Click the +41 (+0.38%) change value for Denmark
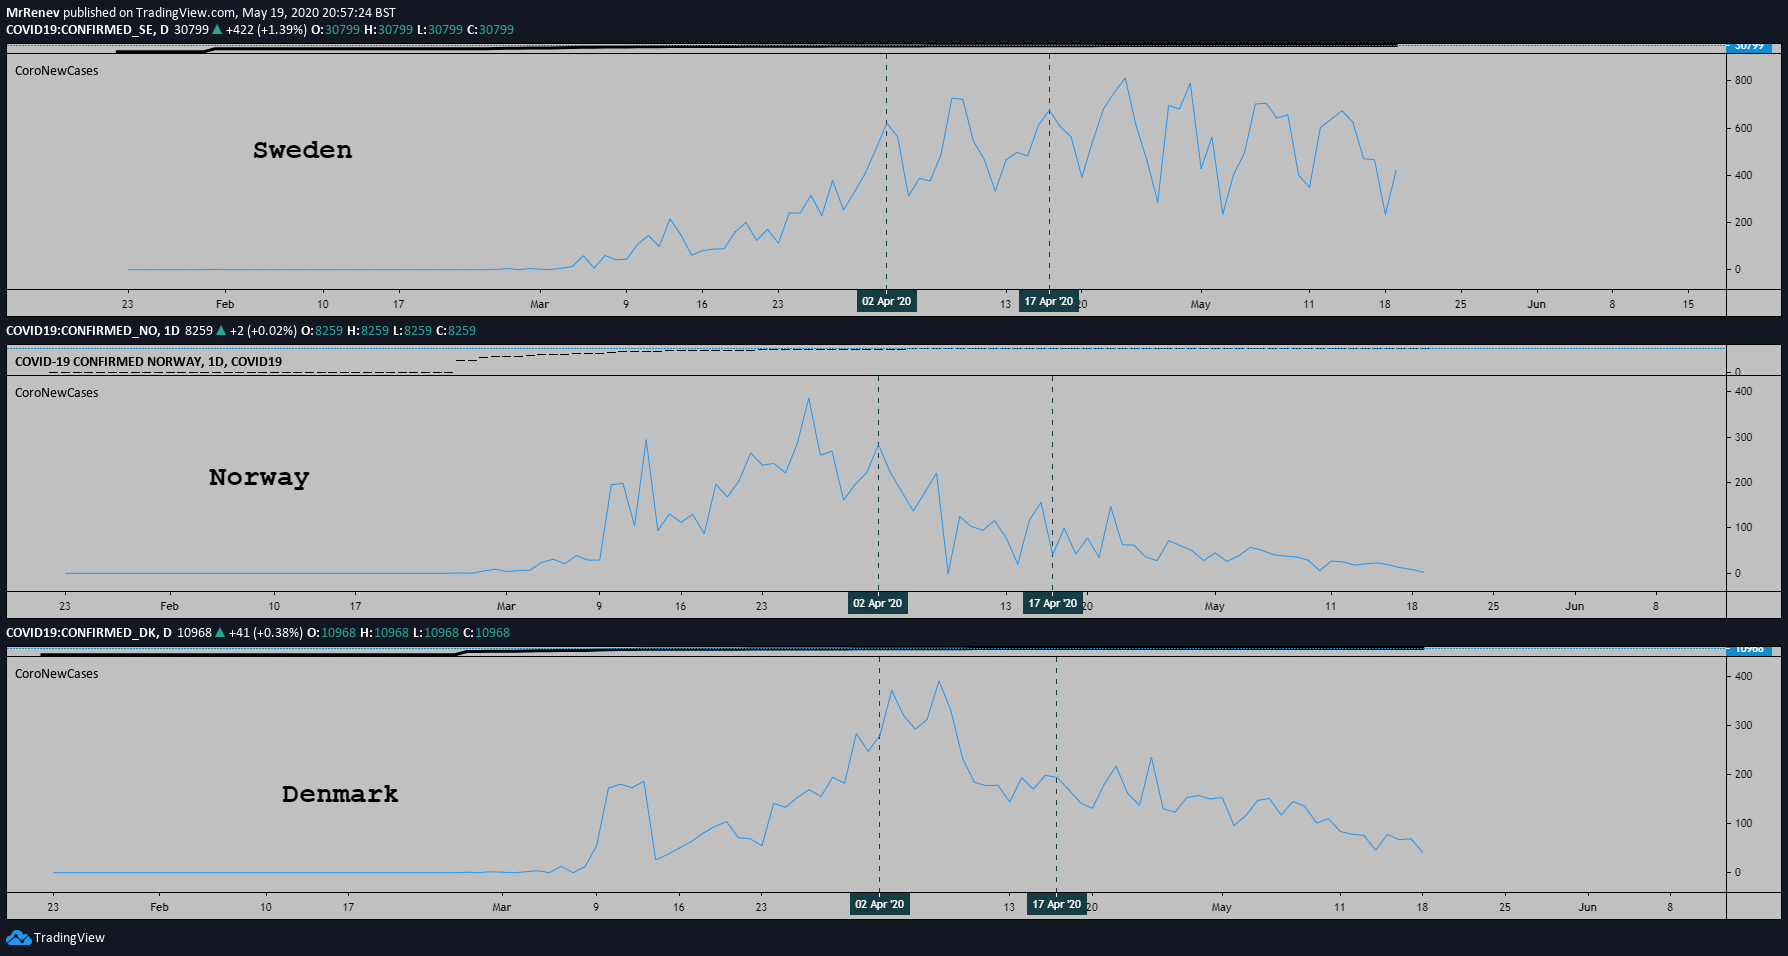The image size is (1788, 956). click(x=266, y=633)
